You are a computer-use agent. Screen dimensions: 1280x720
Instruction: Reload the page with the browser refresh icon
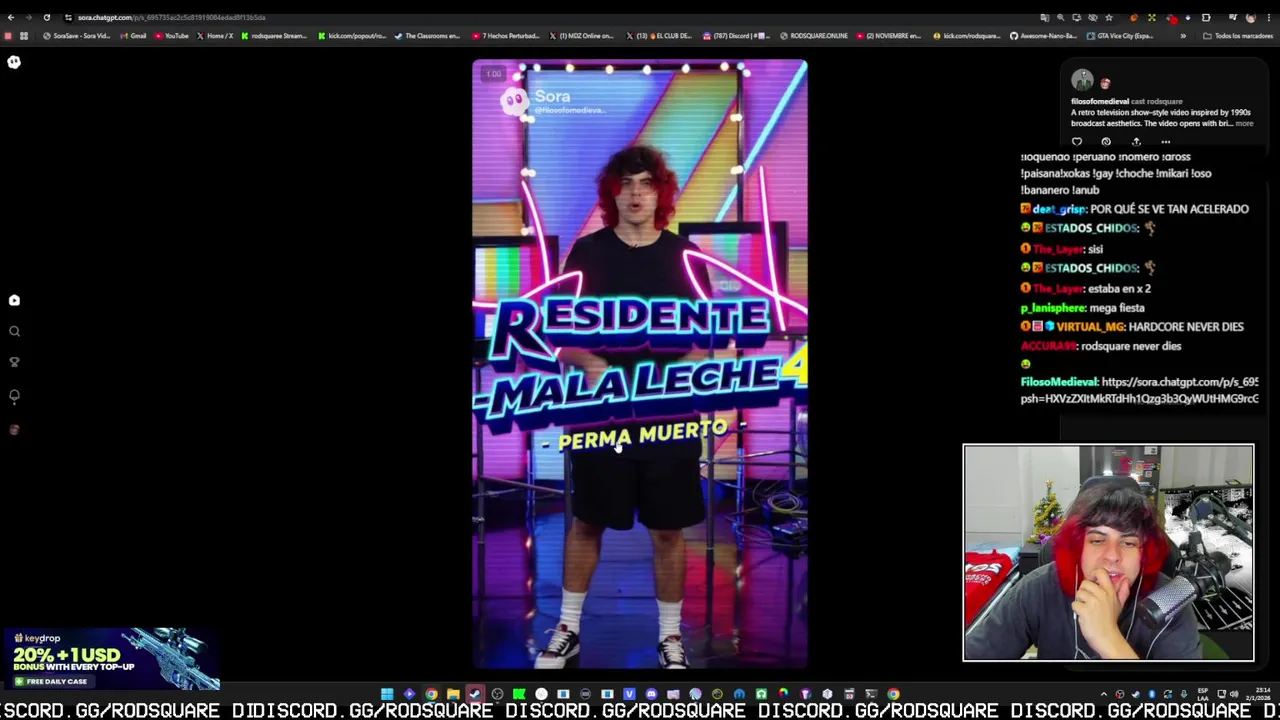point(46,17)
